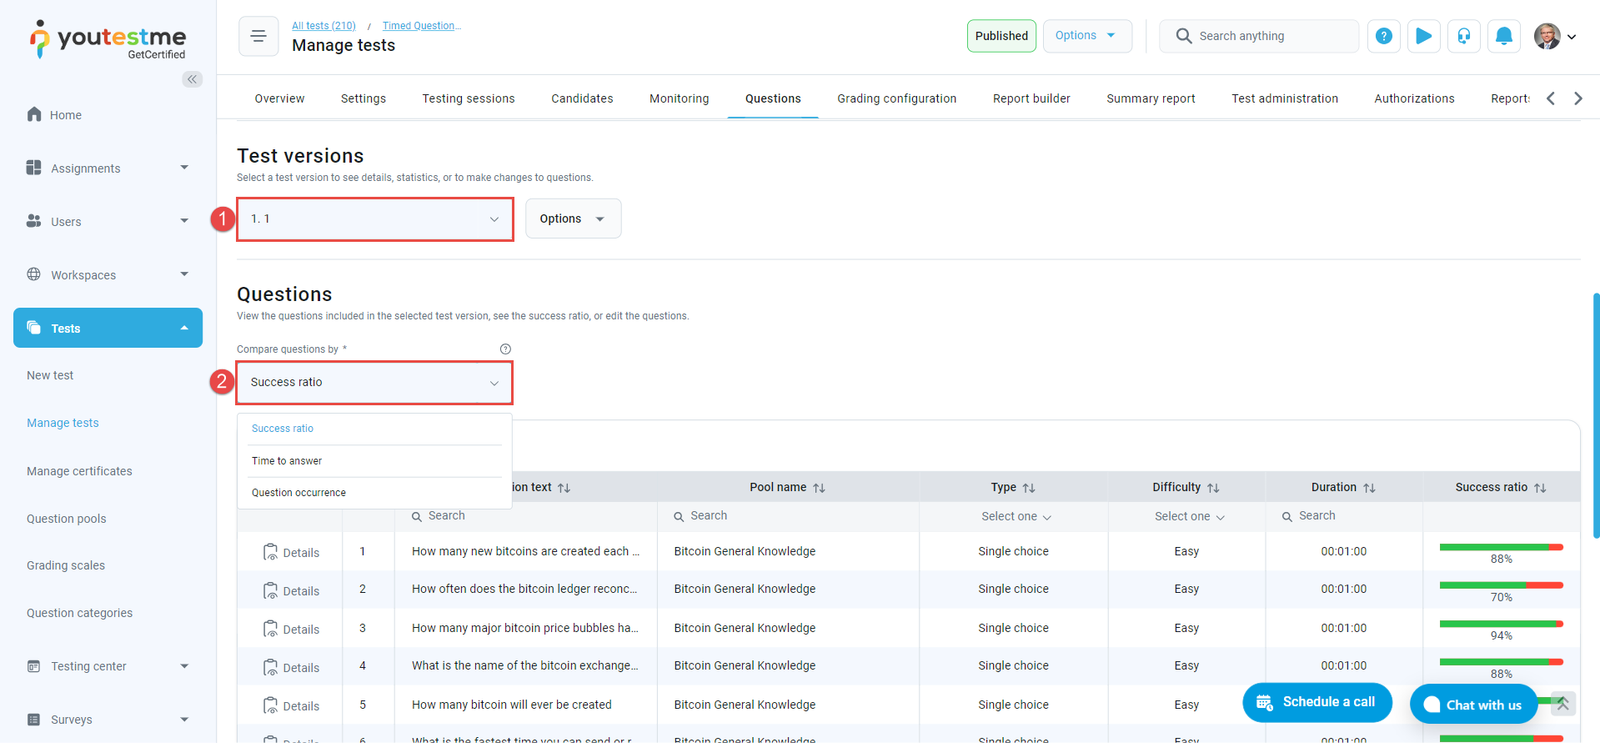Open the test version 1.1 dropdown
This screenshot has width=1600, height=743.
click(375, 219)
